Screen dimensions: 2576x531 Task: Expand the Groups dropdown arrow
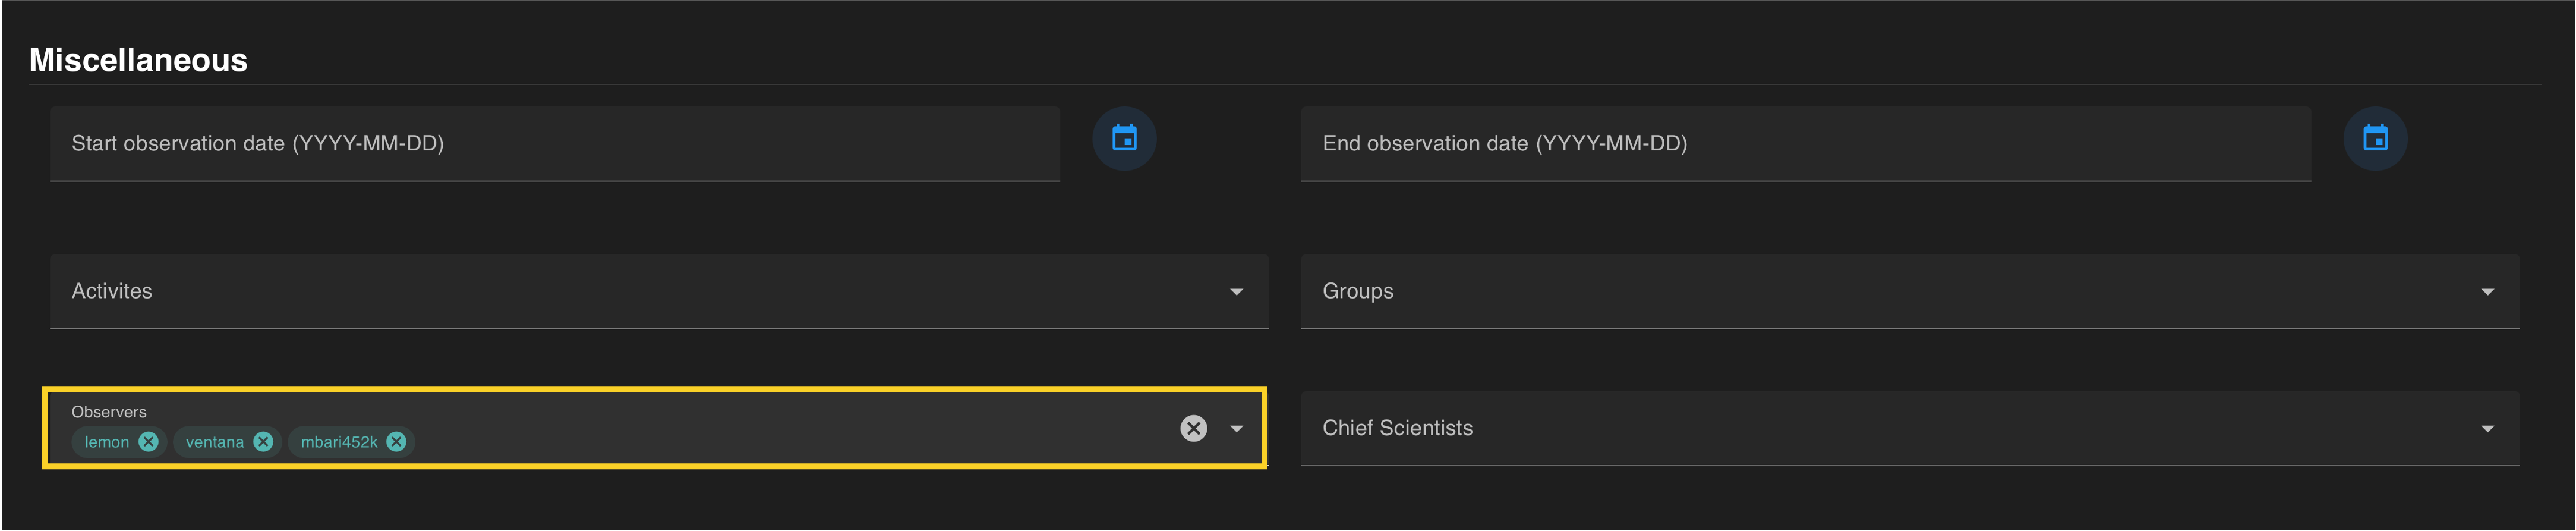(2487, 292)
